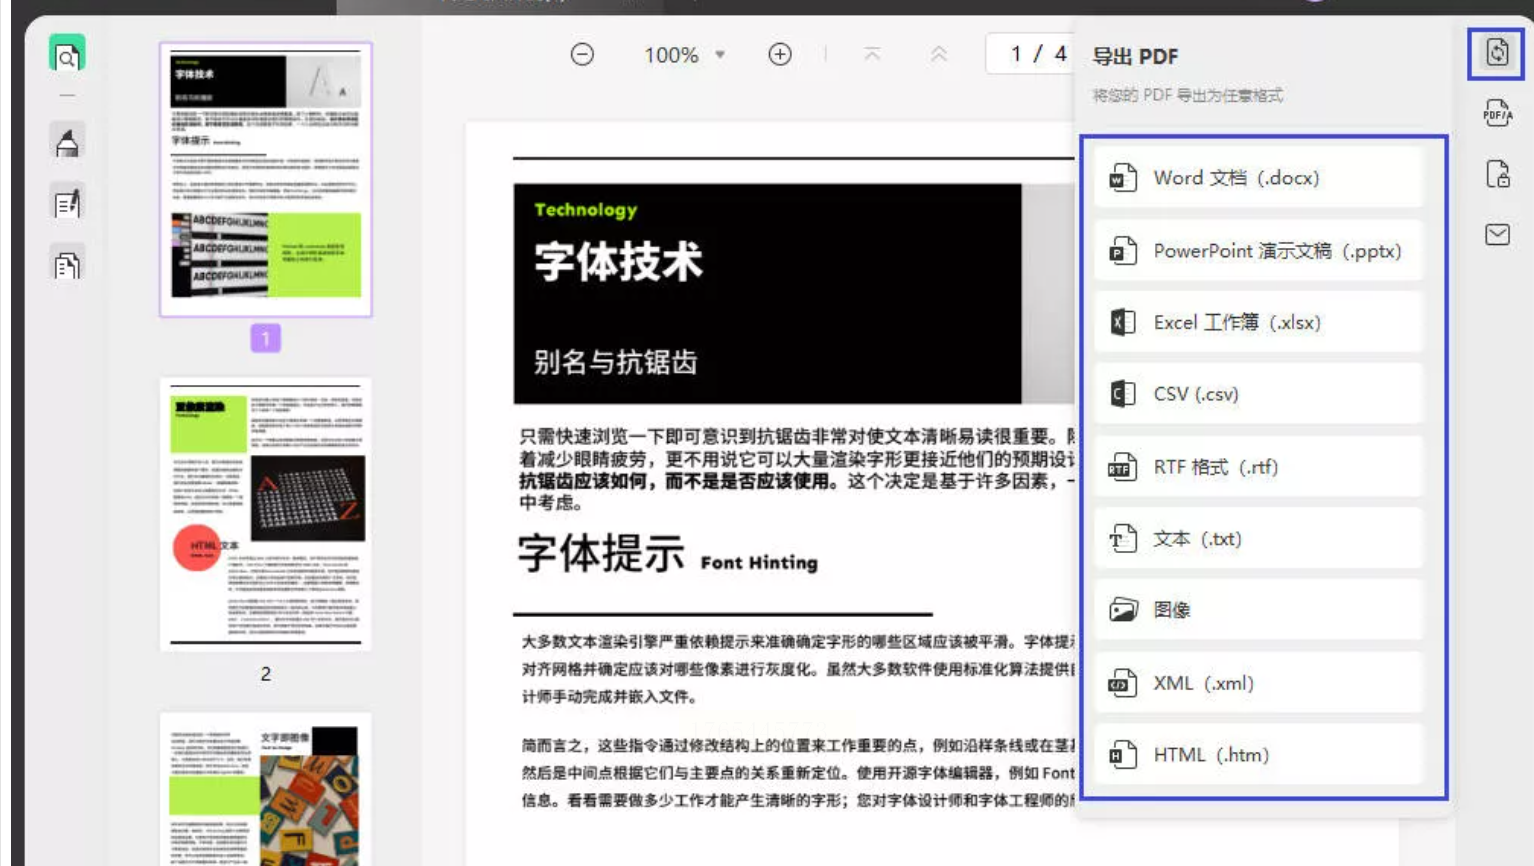This screenshot has width=1534, height=866.
Task: Open the edit PDF tool
Action: tap(67, 205)
